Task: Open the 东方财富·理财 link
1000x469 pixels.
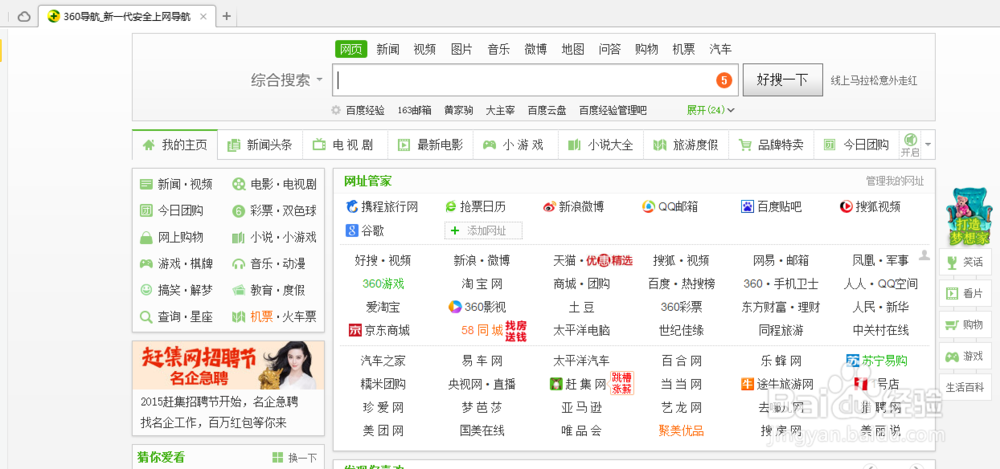Action: click(781, 307)
